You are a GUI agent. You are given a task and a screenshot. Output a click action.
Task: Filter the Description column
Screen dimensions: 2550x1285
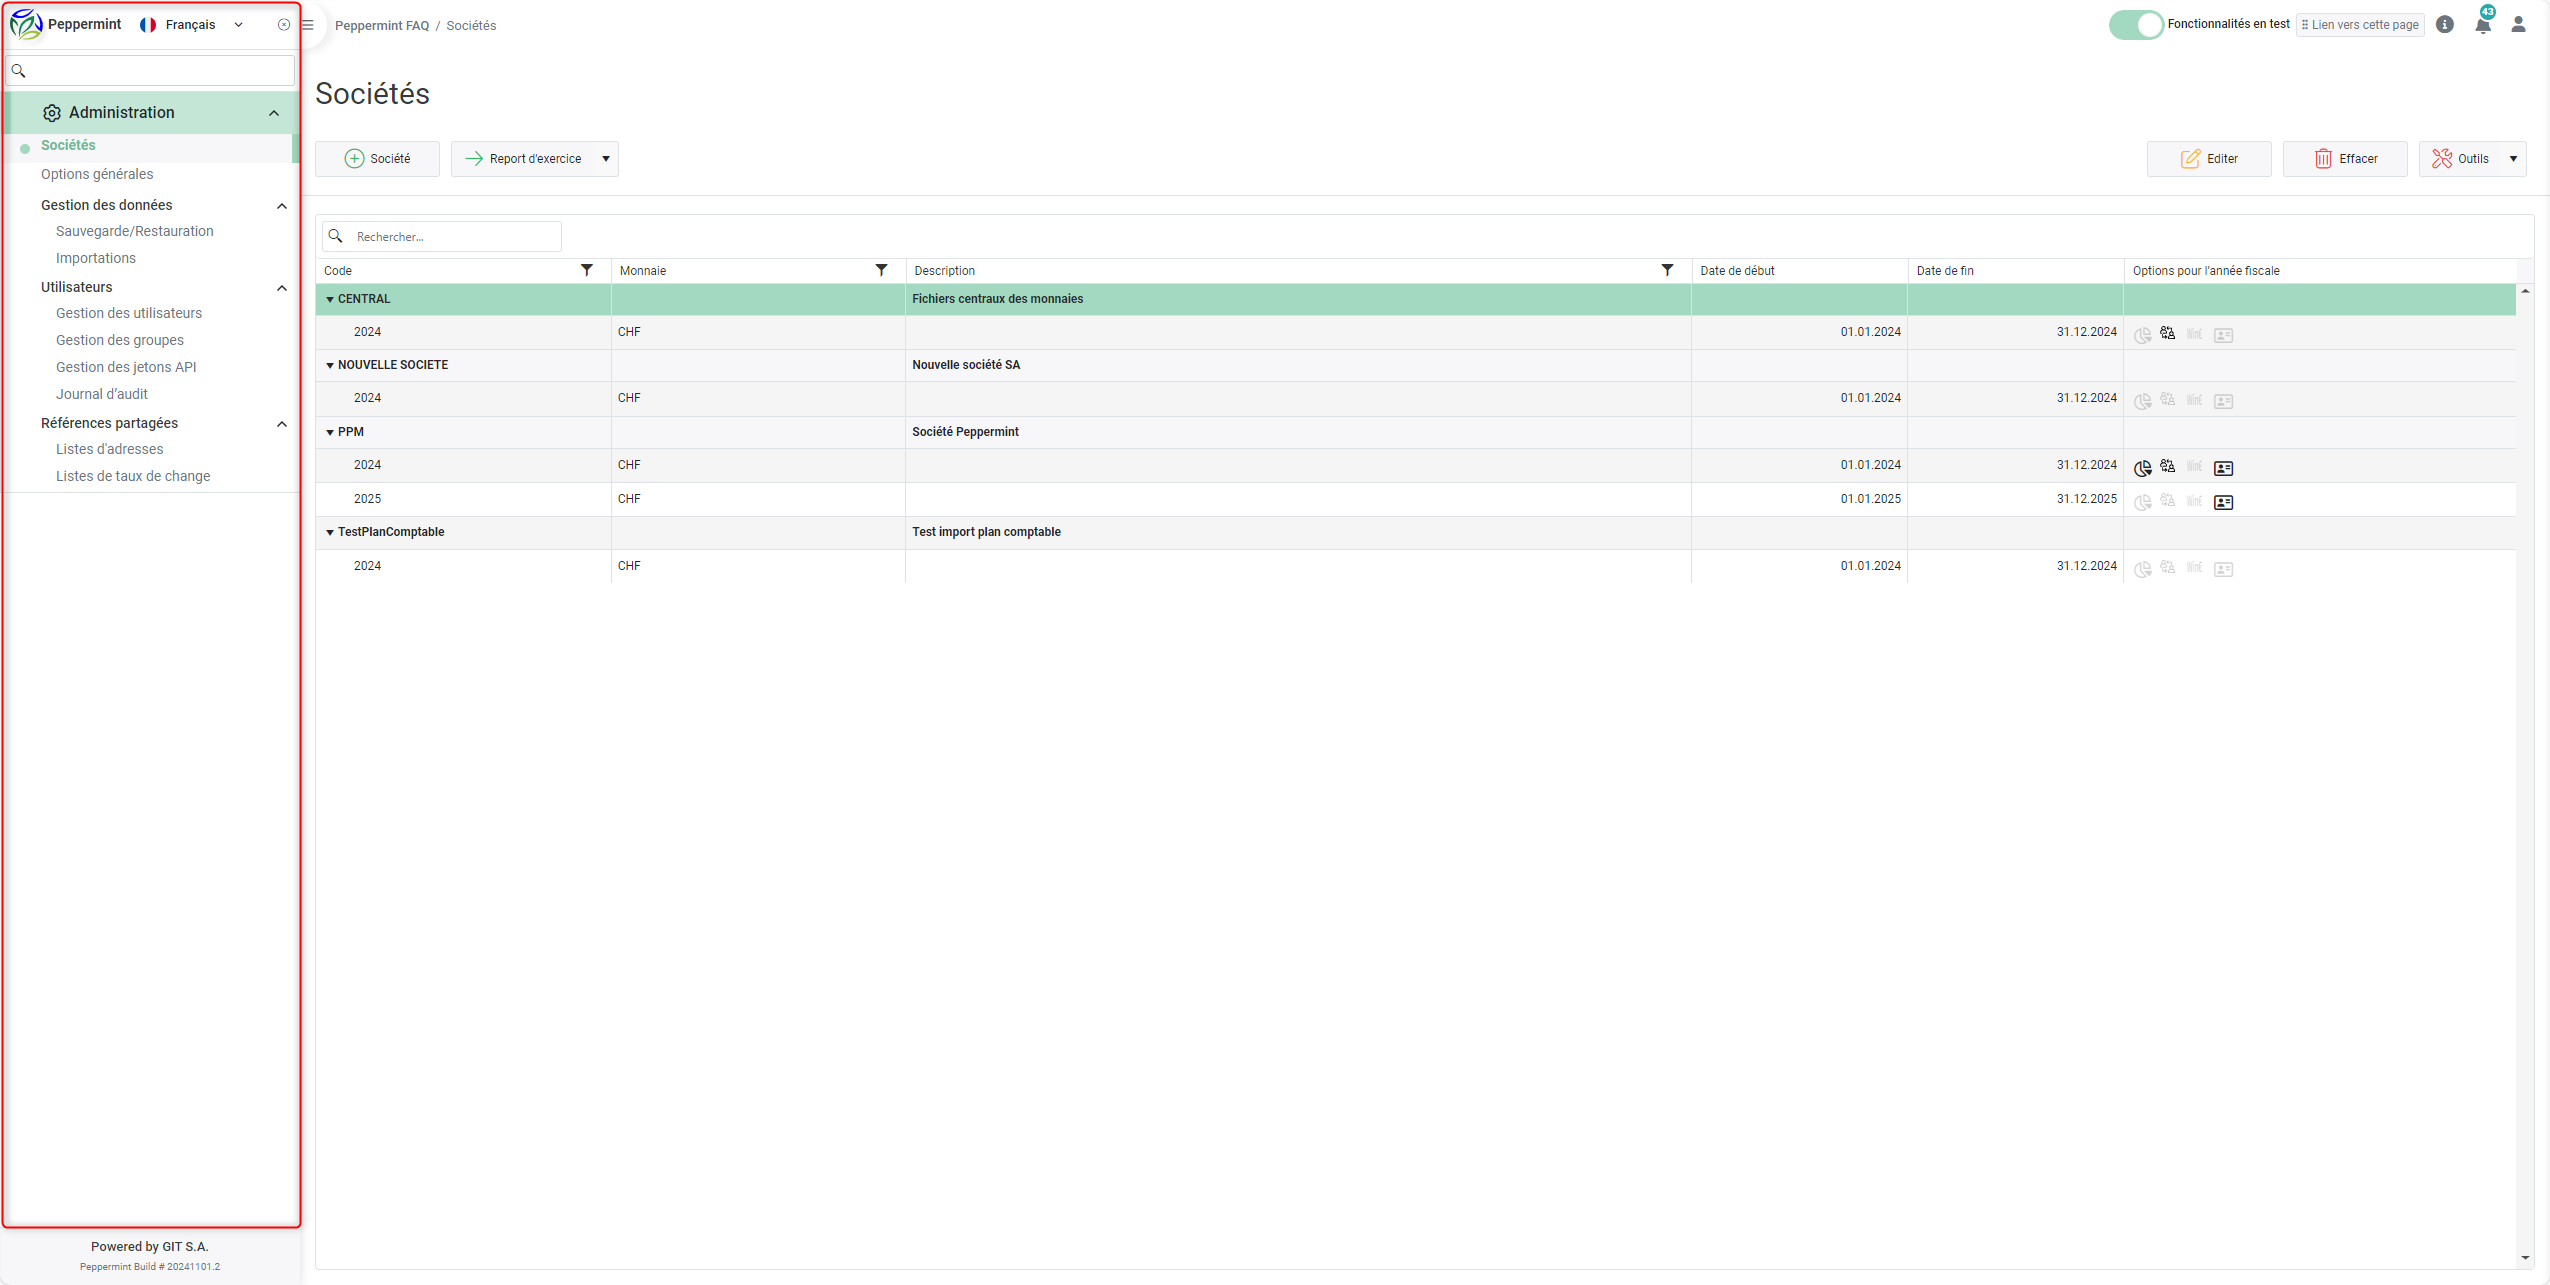pos(1667,270)
